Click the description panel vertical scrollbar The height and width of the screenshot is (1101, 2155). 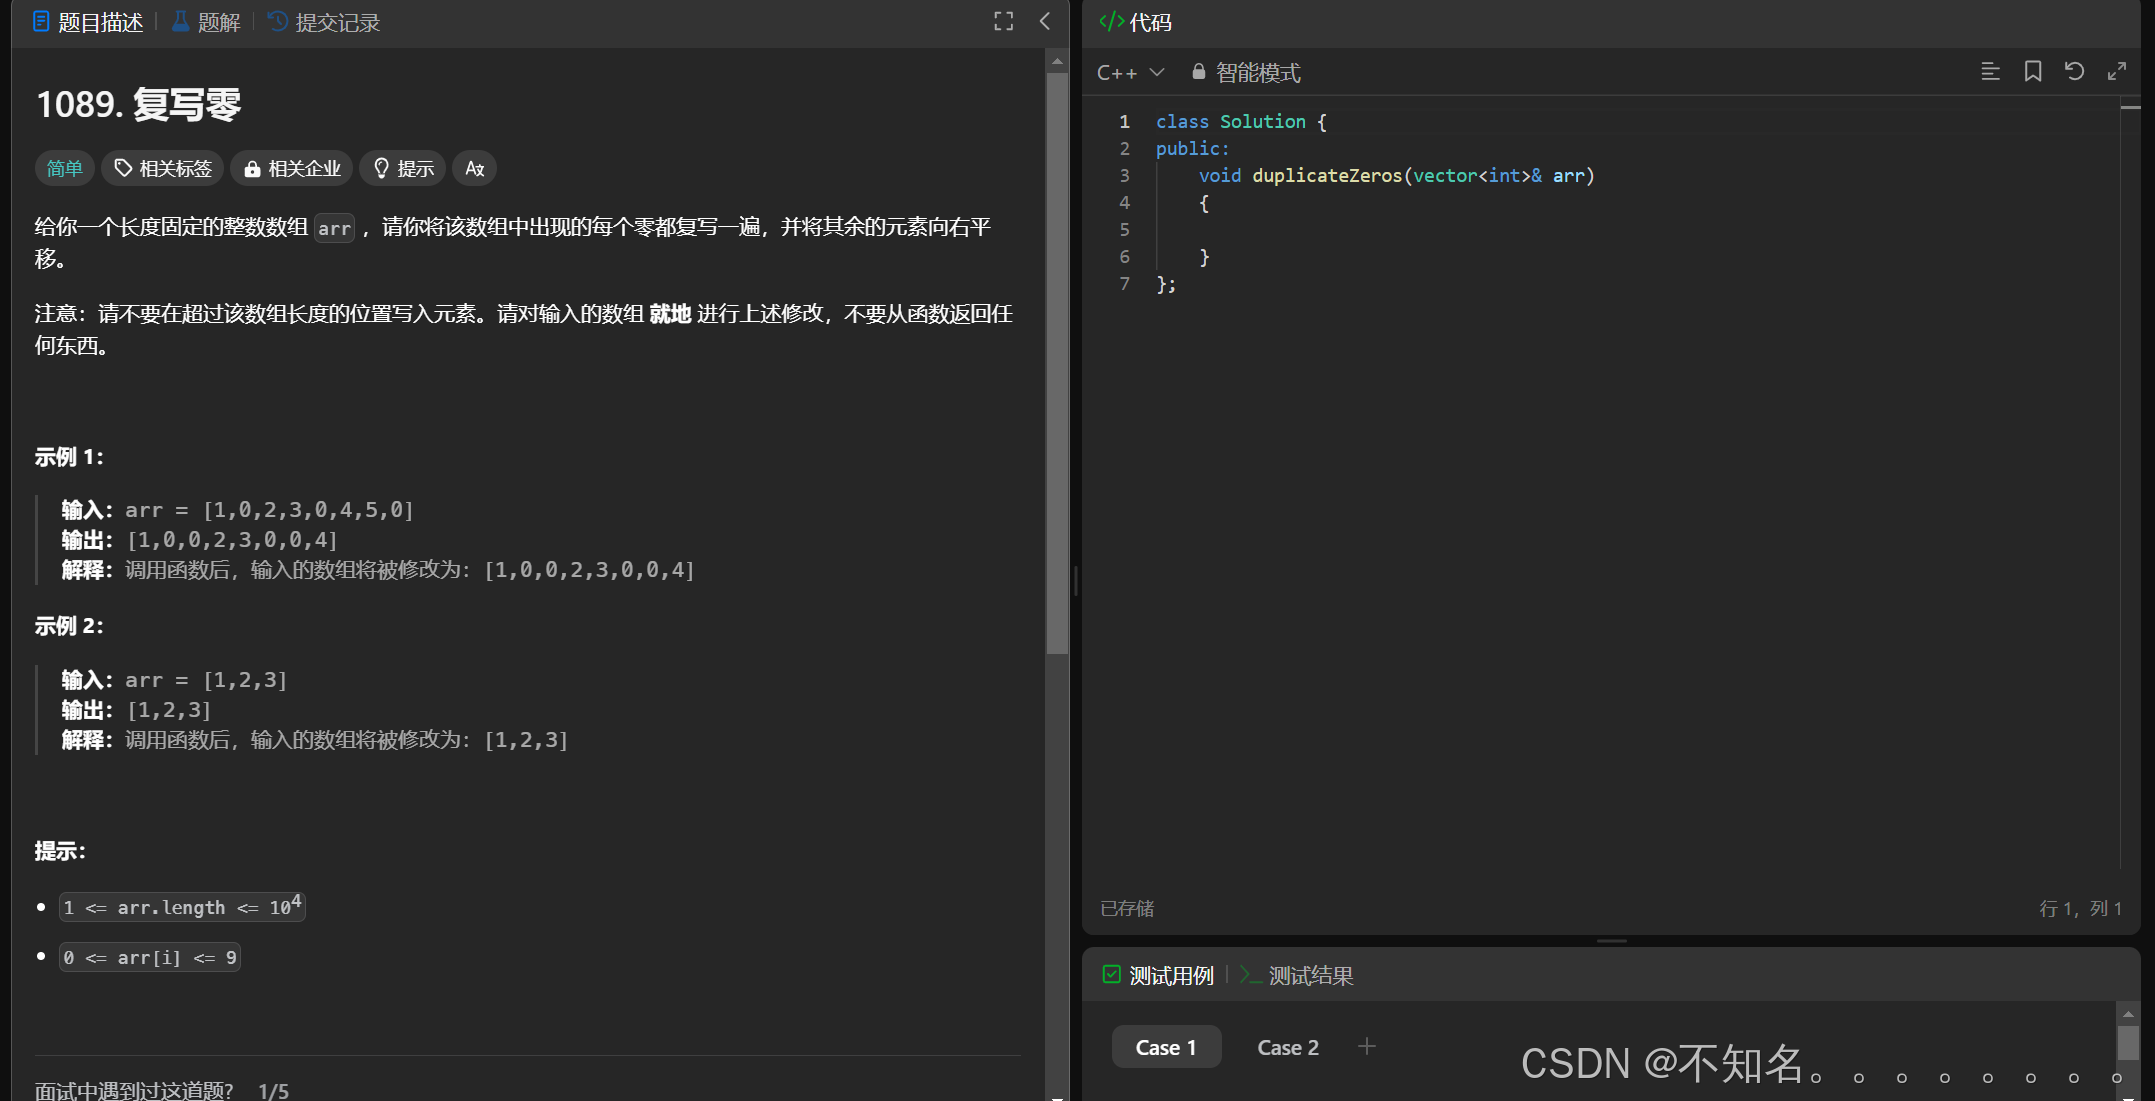(x=1057, y=360)
